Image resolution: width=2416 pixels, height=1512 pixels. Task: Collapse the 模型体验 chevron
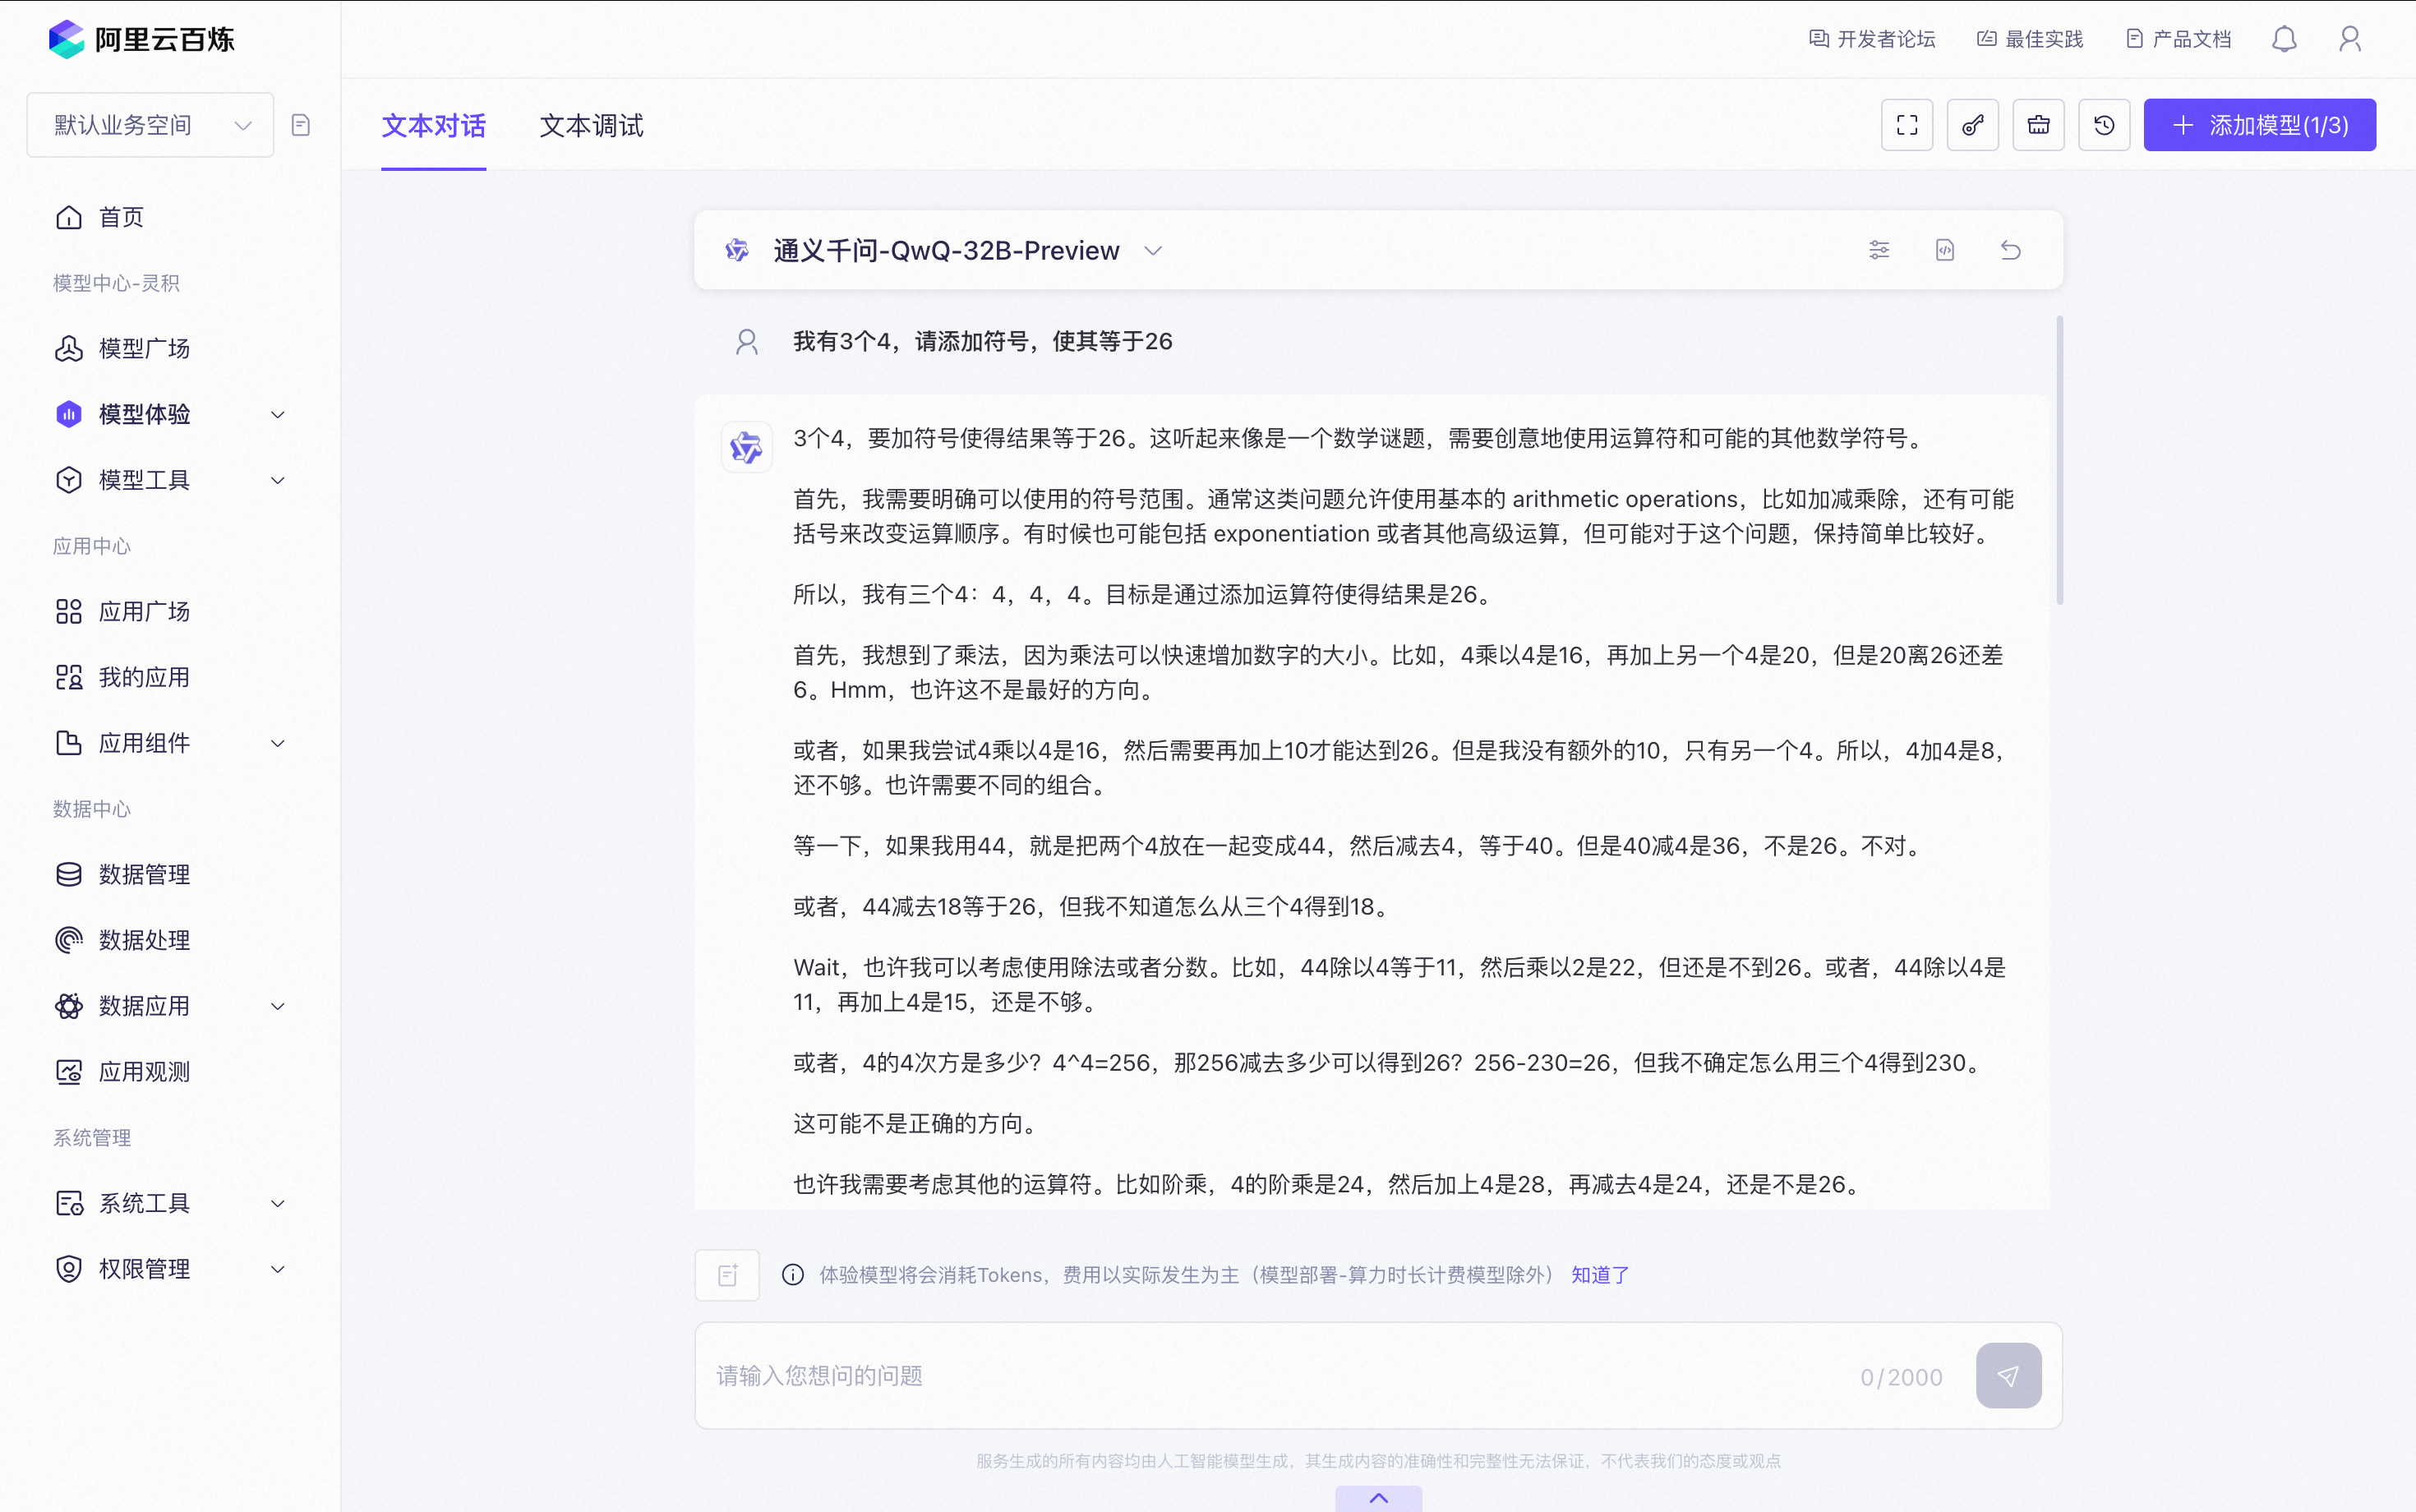(278, 414)
